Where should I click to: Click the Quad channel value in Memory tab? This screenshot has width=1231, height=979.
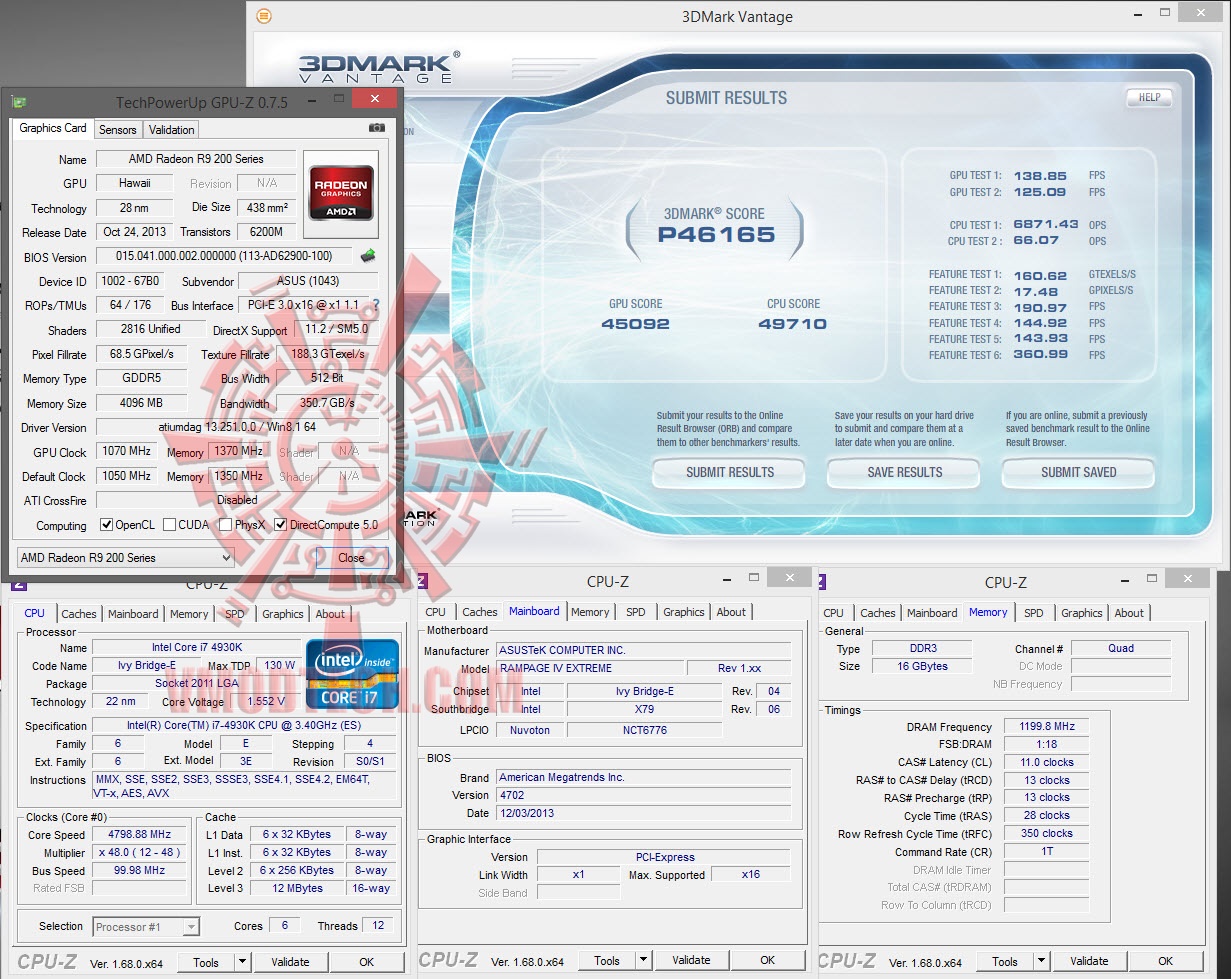tap(1120, 648)
